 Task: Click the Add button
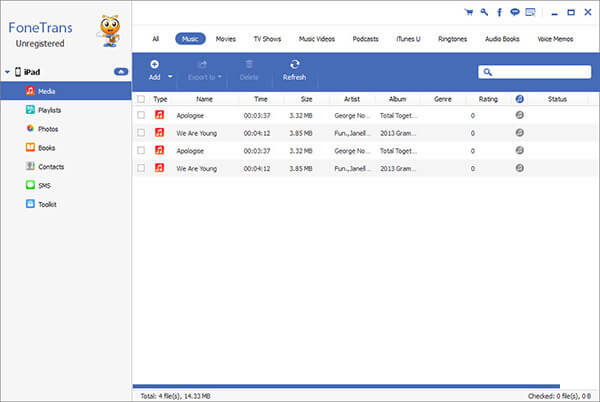[155, 70]
